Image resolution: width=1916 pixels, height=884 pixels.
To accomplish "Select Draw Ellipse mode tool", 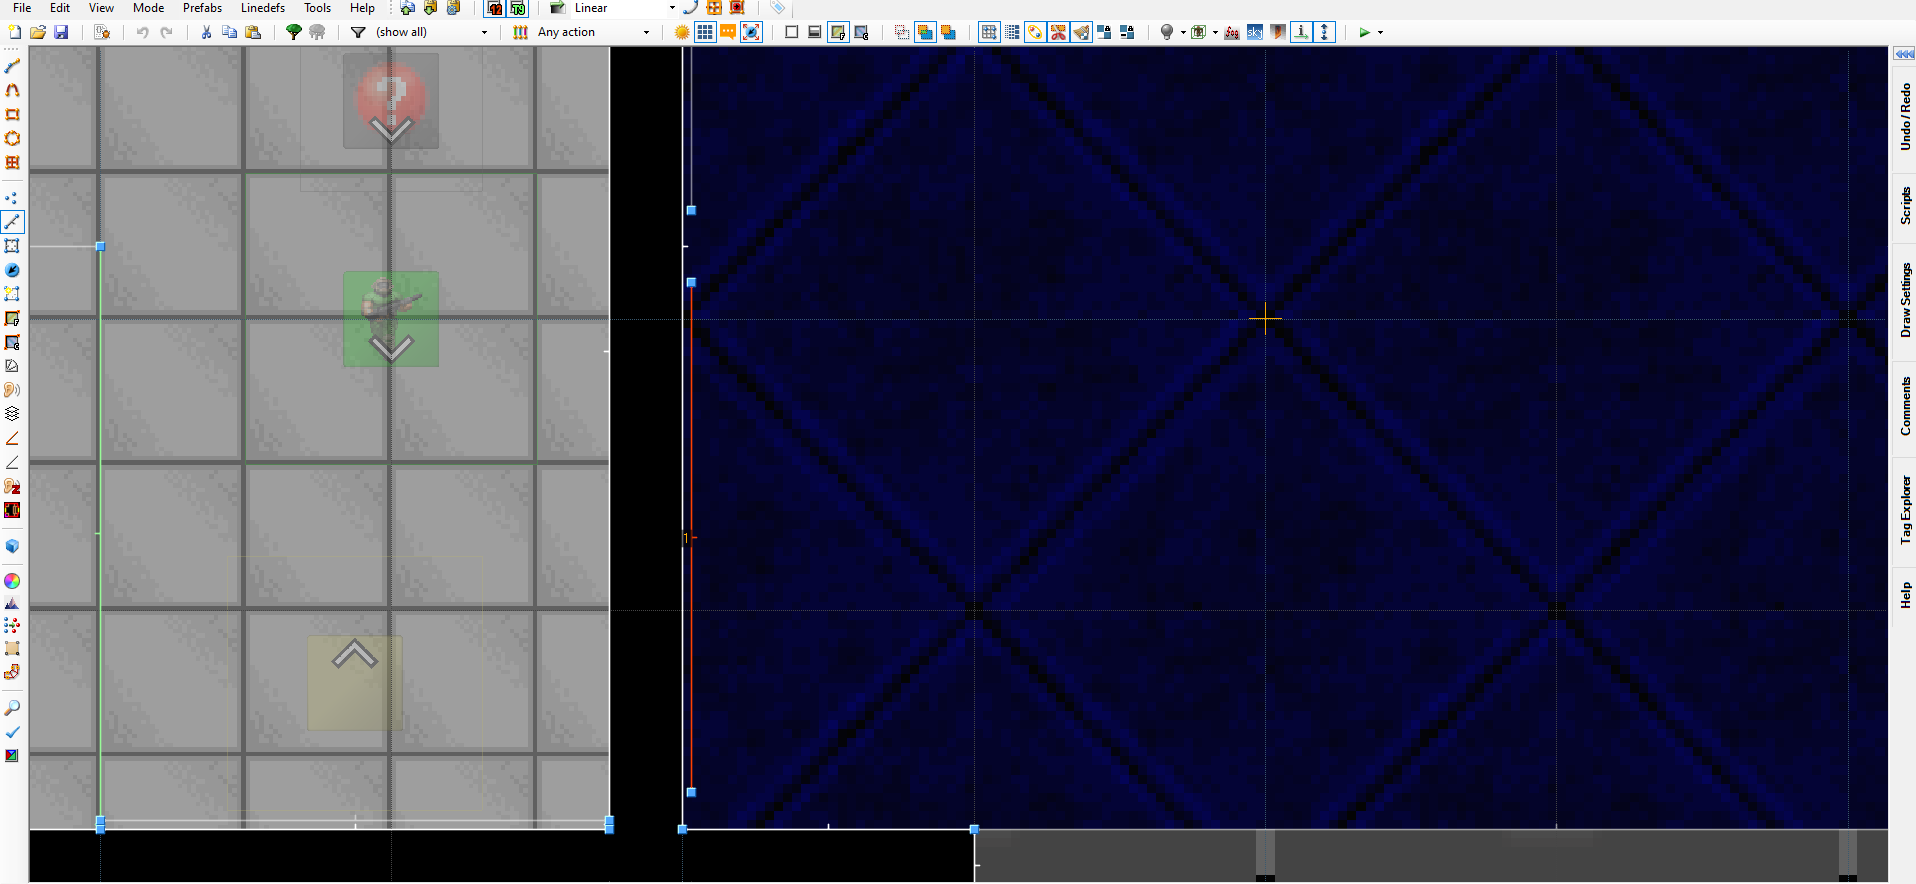I will (12, 138).
